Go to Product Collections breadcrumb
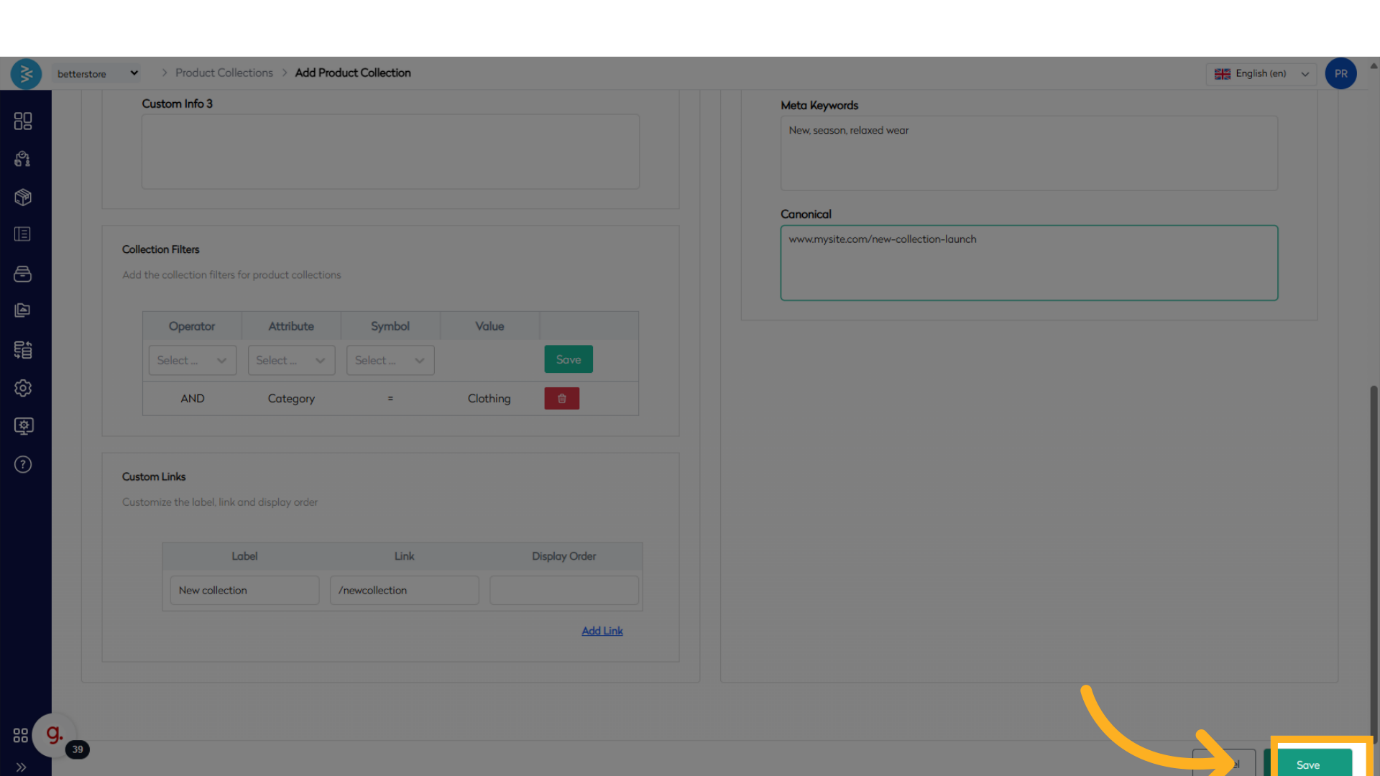Image resolution: width=1380 pixels, height=776 pixels. [224, 73]
